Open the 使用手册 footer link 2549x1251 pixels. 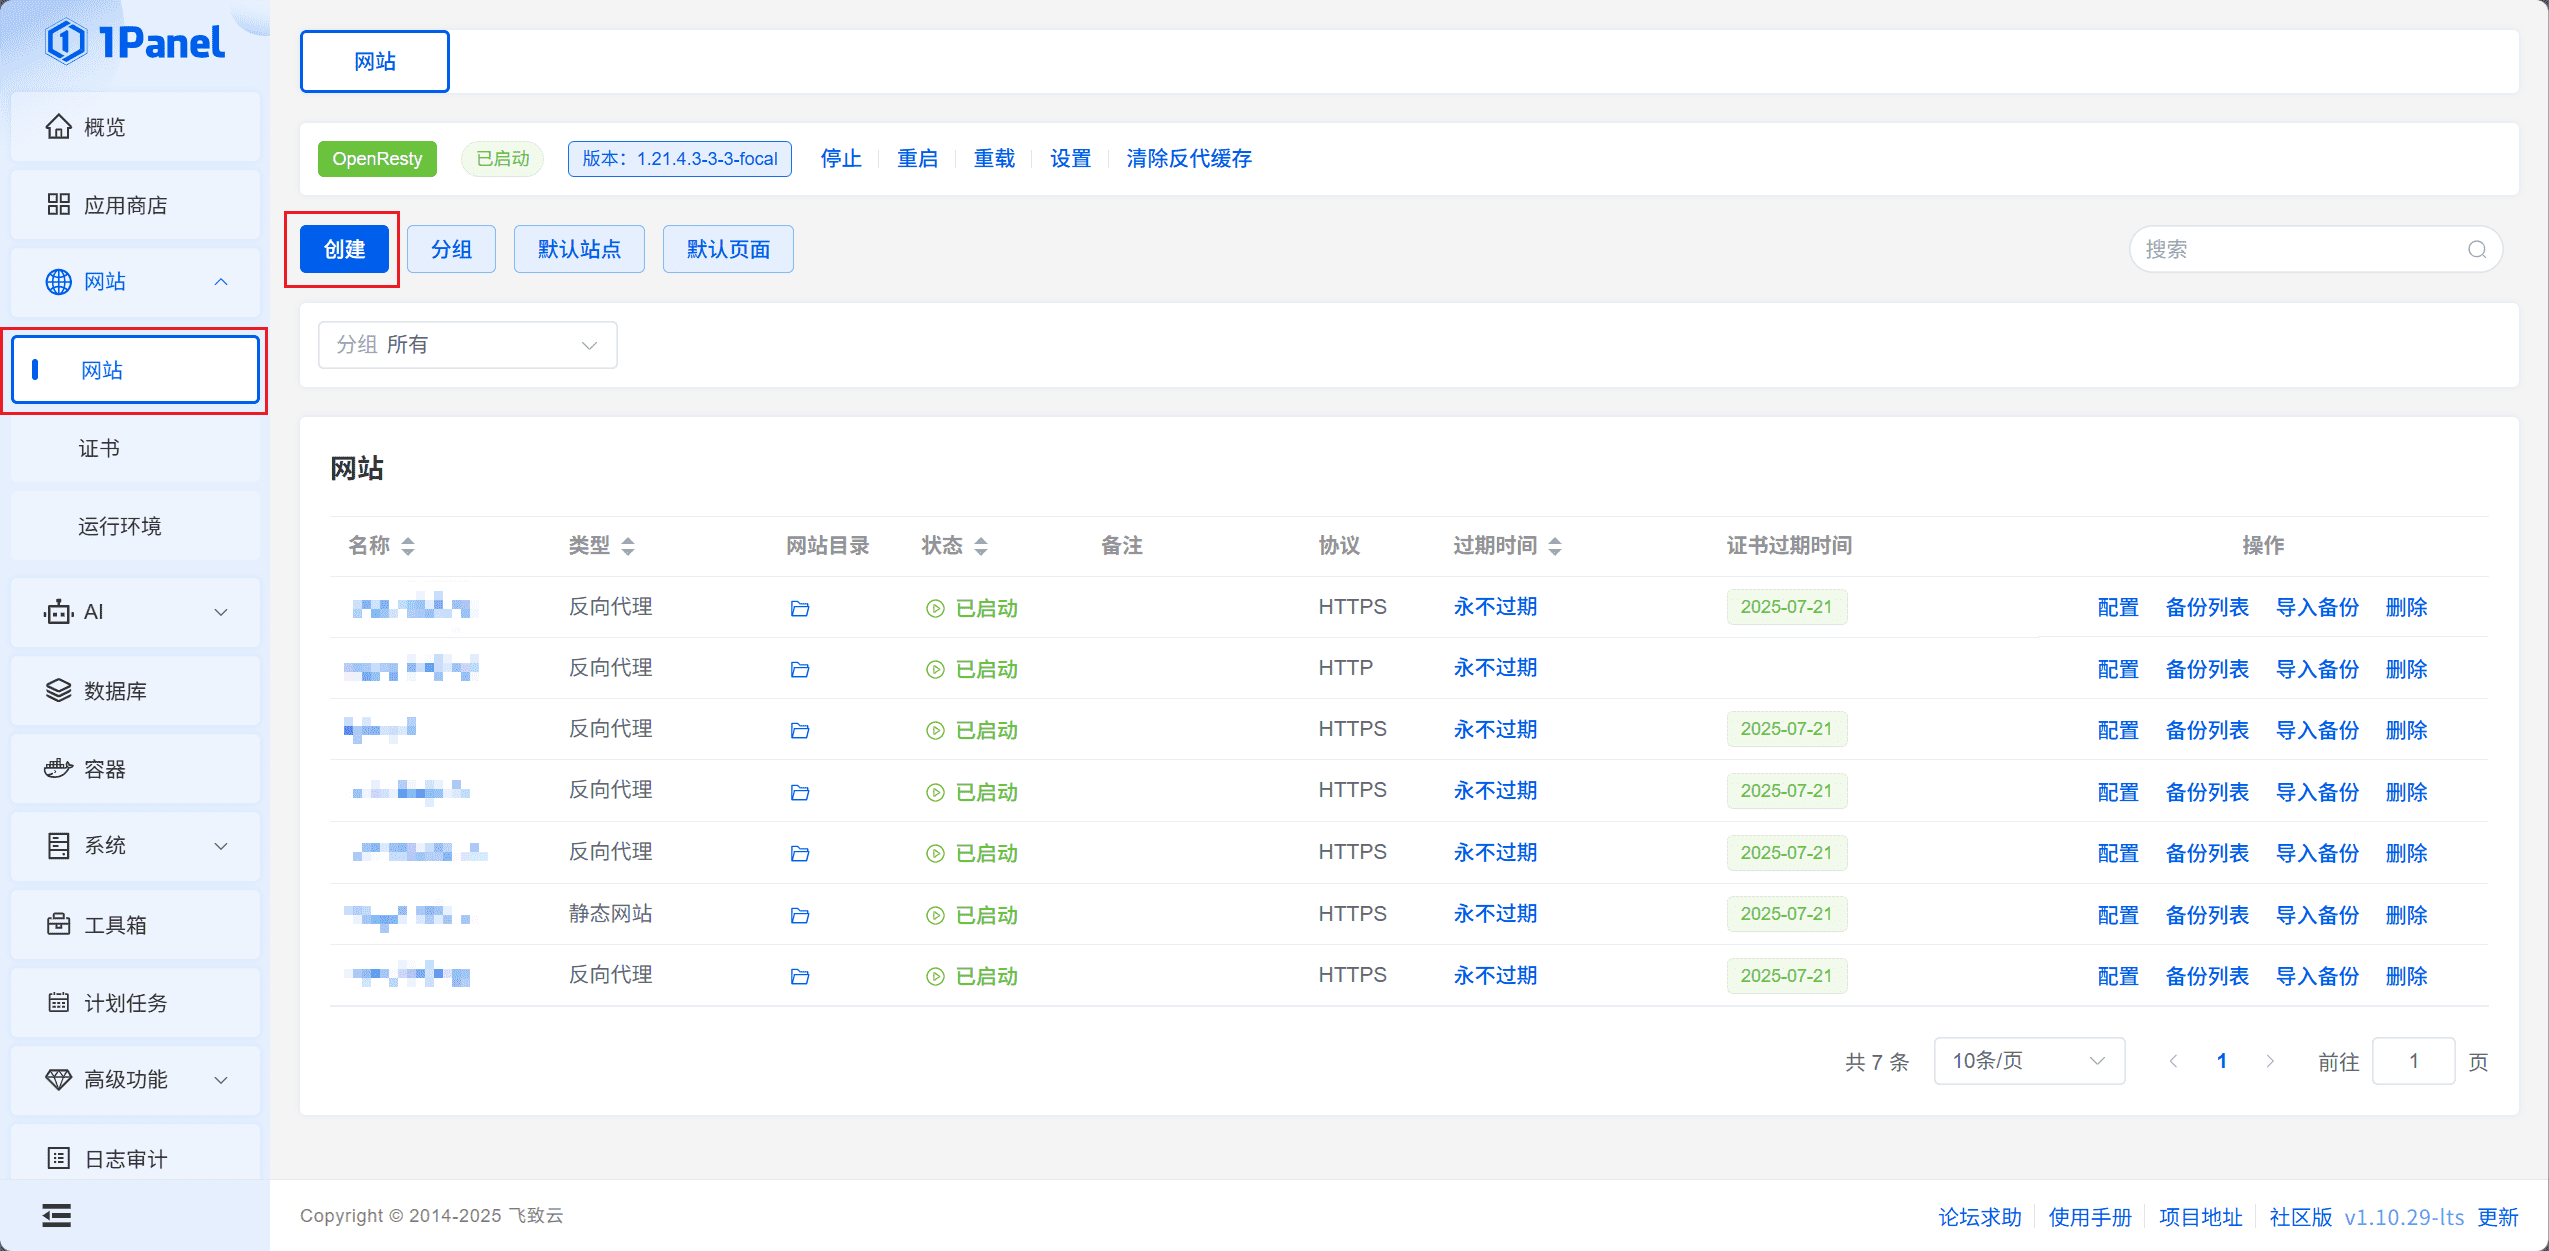point(2090,1217)
